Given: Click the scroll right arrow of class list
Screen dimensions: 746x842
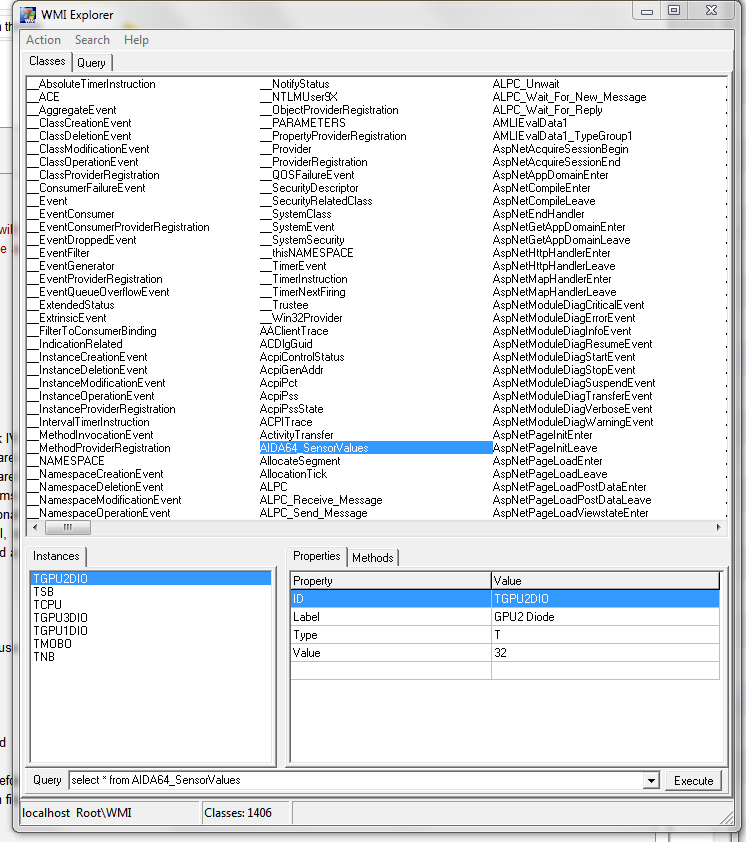Looking at the screenshot, I should point(719,527).
